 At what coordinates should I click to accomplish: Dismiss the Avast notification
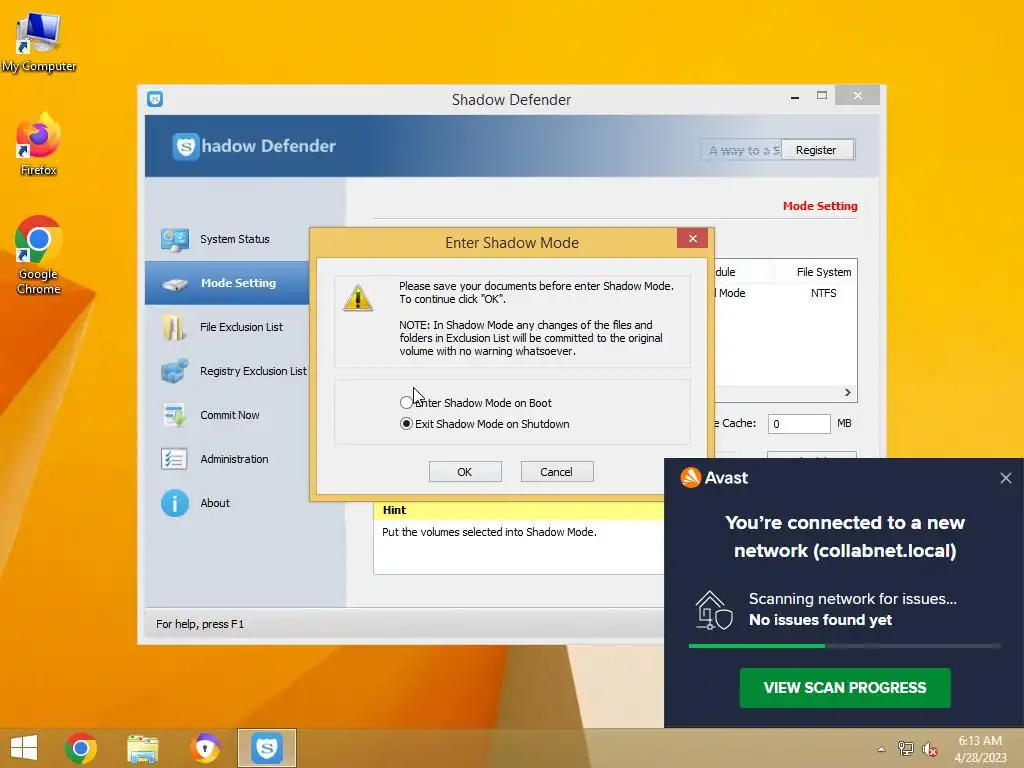click(1006, 478)
